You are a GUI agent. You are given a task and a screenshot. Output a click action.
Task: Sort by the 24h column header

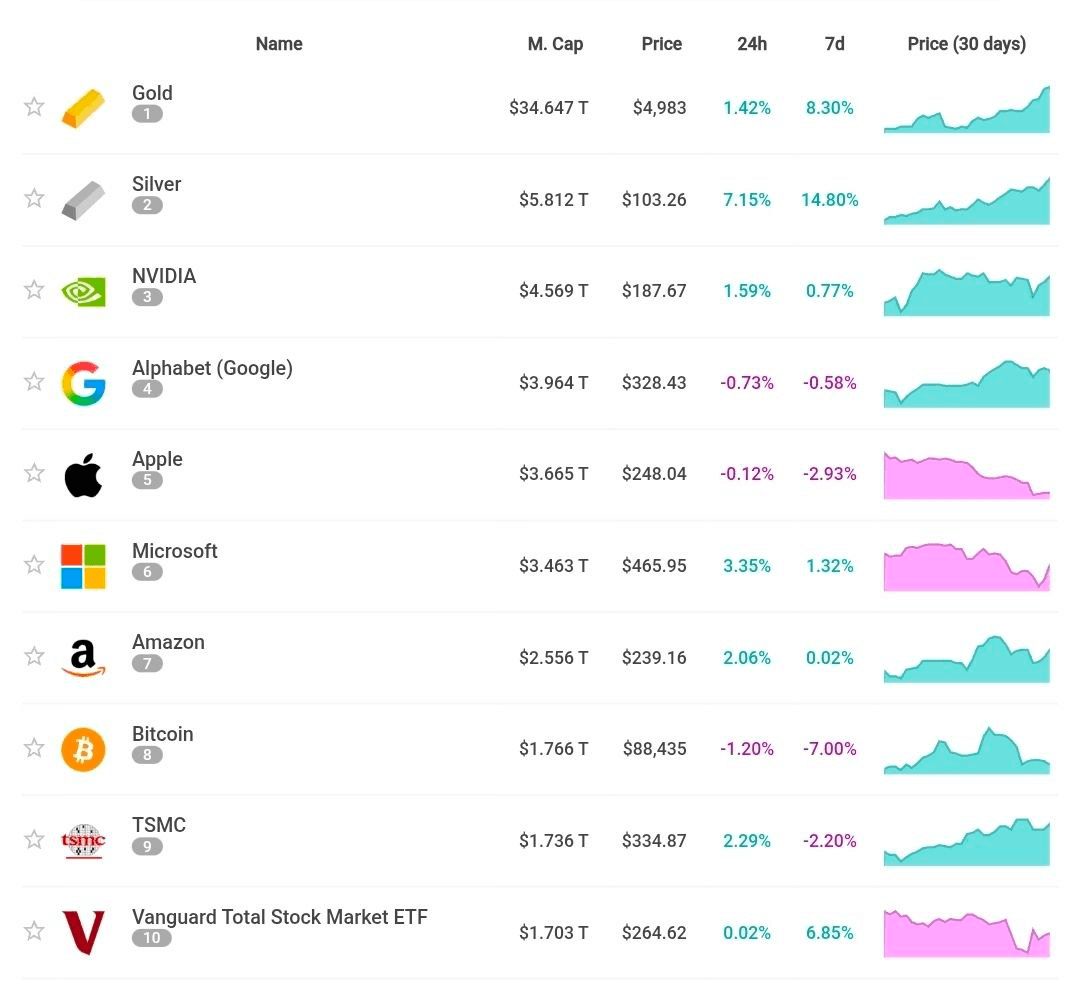click(x=752, y=44)
